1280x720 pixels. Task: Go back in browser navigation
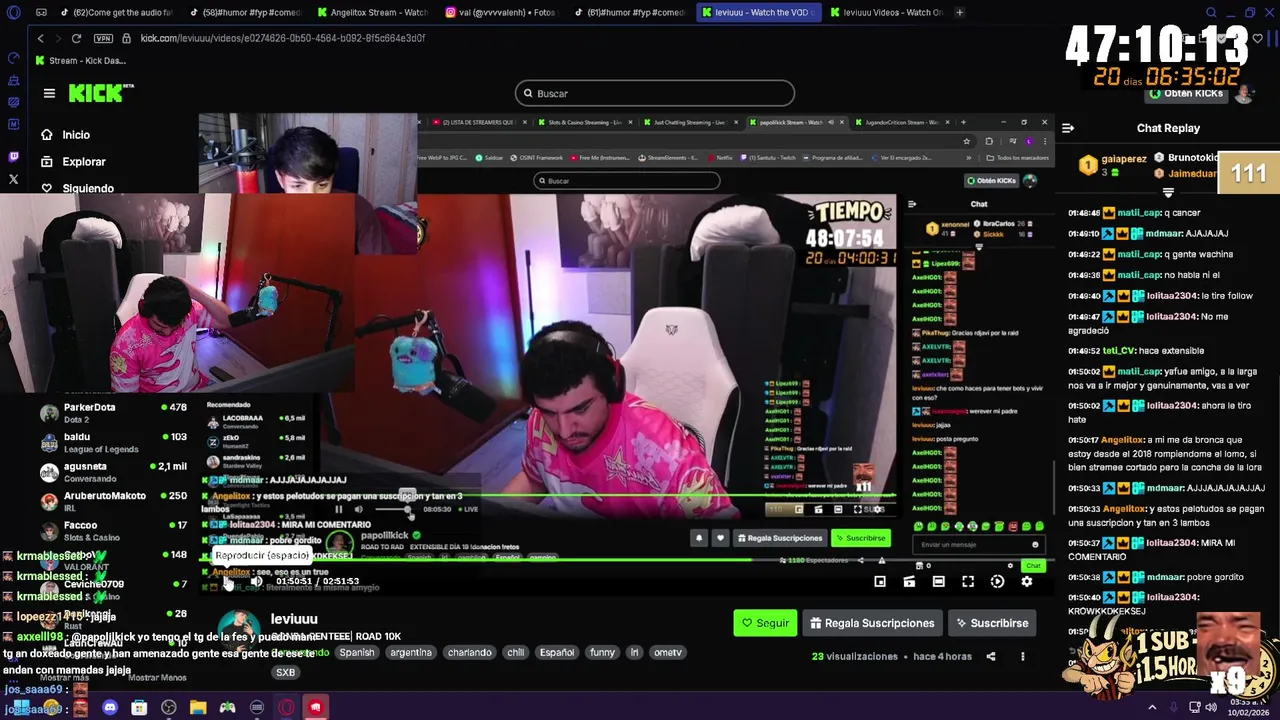40,38
